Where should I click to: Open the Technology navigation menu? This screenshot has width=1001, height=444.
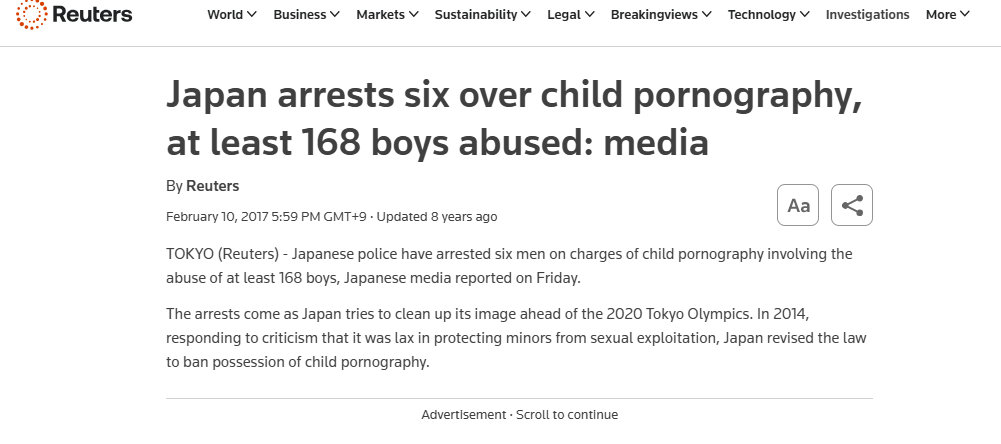769,15
